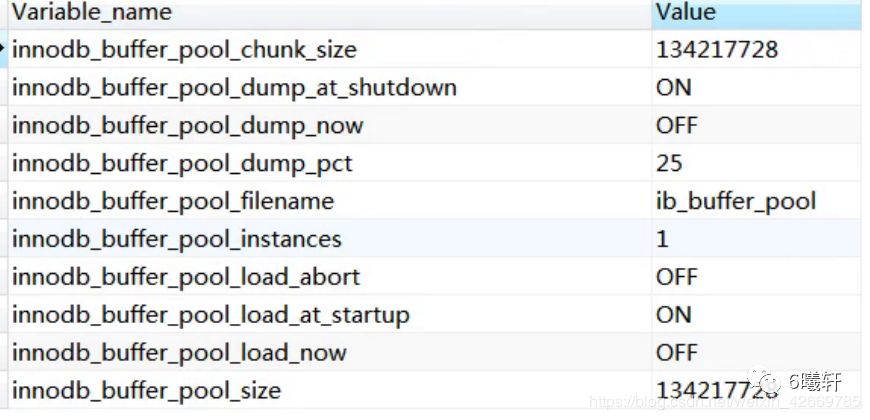Click the Value column header
The image size is (870, 420).
tap(756, 13)
